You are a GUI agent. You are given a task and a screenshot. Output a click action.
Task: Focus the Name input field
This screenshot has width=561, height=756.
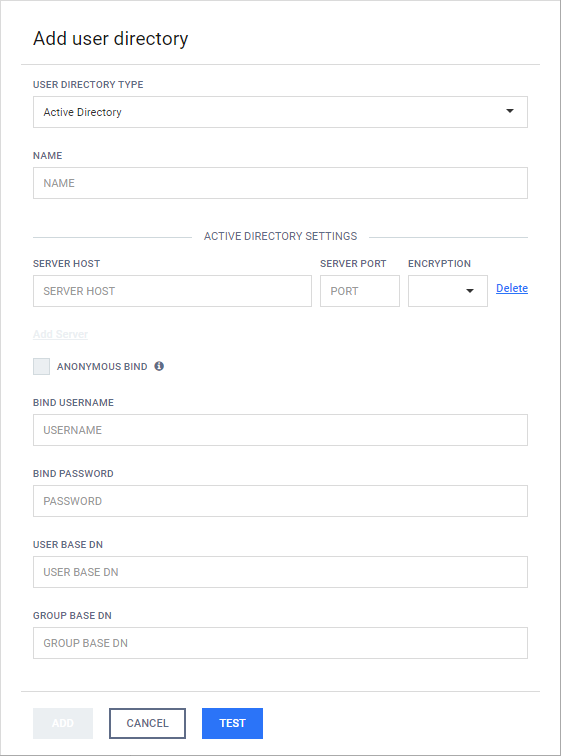click(x=280, y=183)
